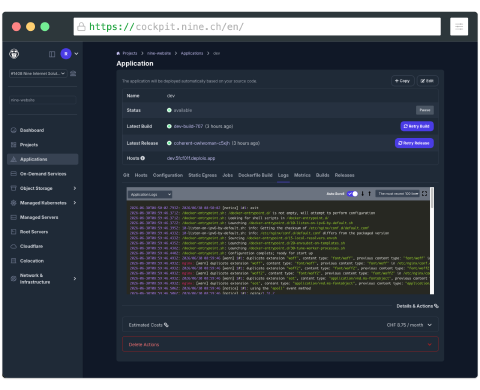480x390 pixels.
Task: Click the browser menu icon beside the address bar
Action: [x=459, y=27]
